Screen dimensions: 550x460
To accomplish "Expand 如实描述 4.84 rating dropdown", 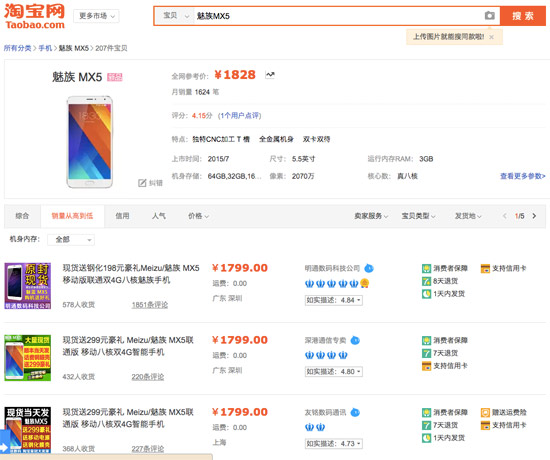I will tap(333, 300).
